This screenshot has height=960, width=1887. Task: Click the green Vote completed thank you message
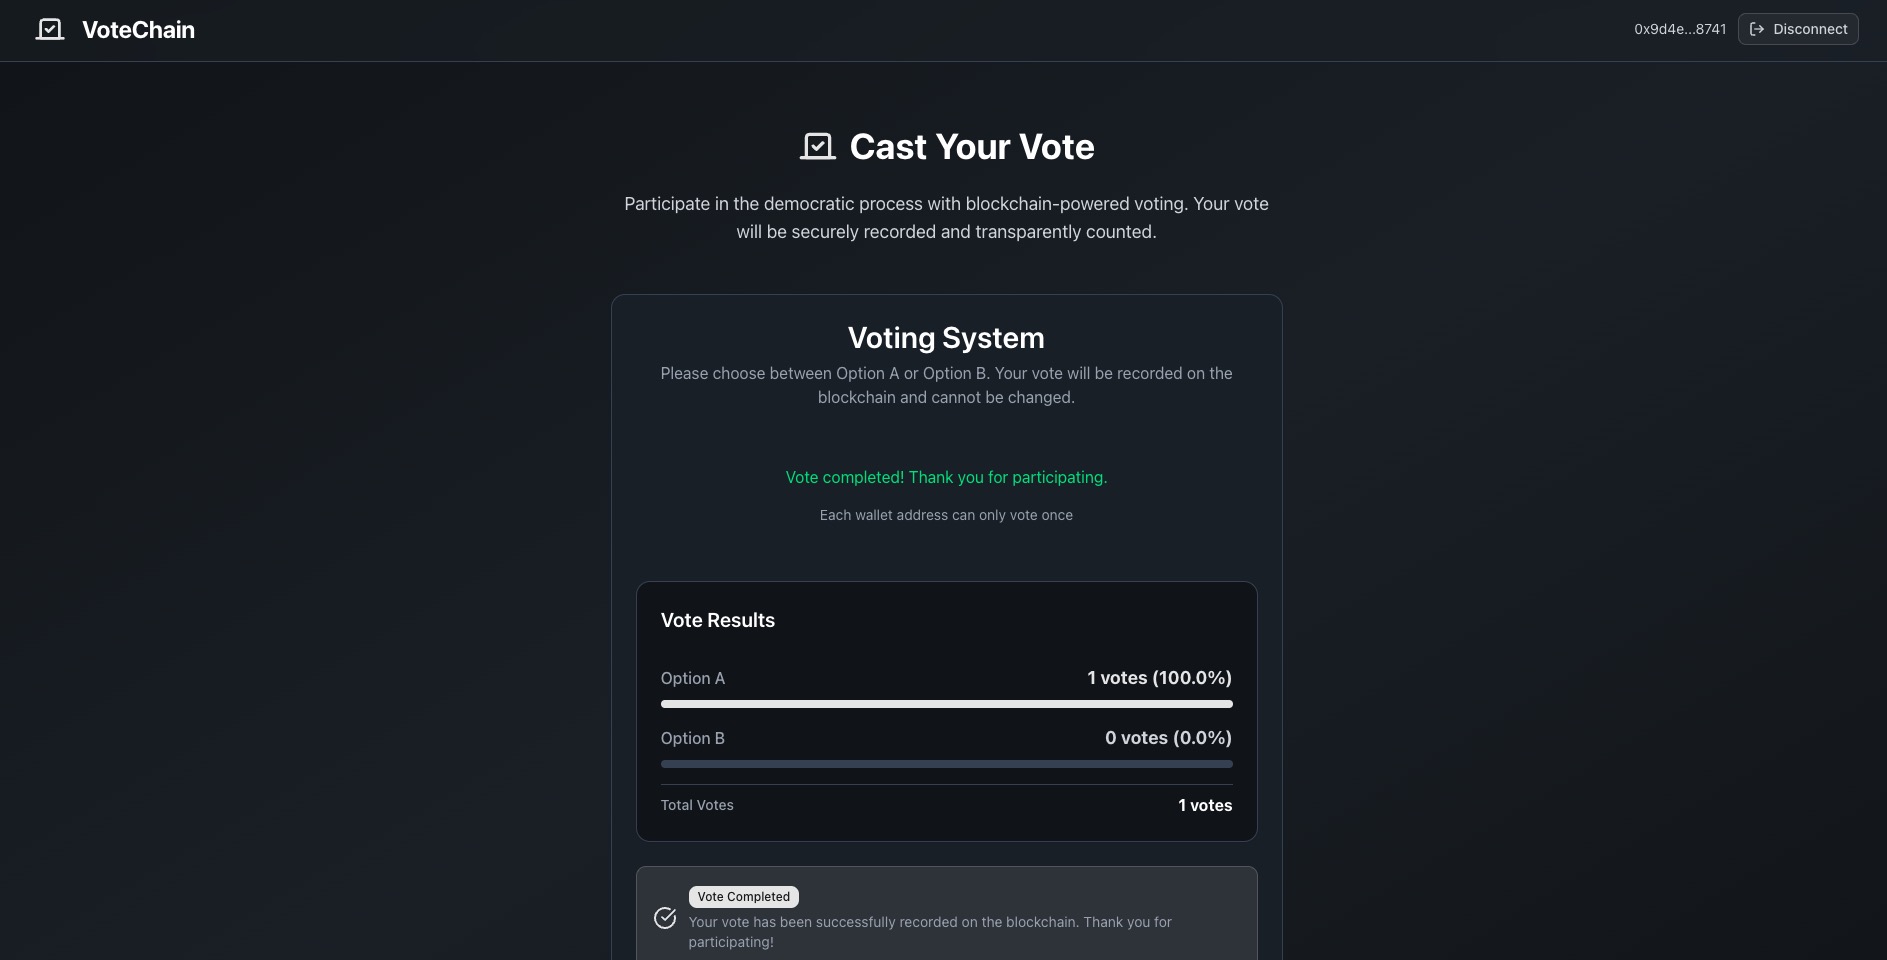(x=946, y=478)
